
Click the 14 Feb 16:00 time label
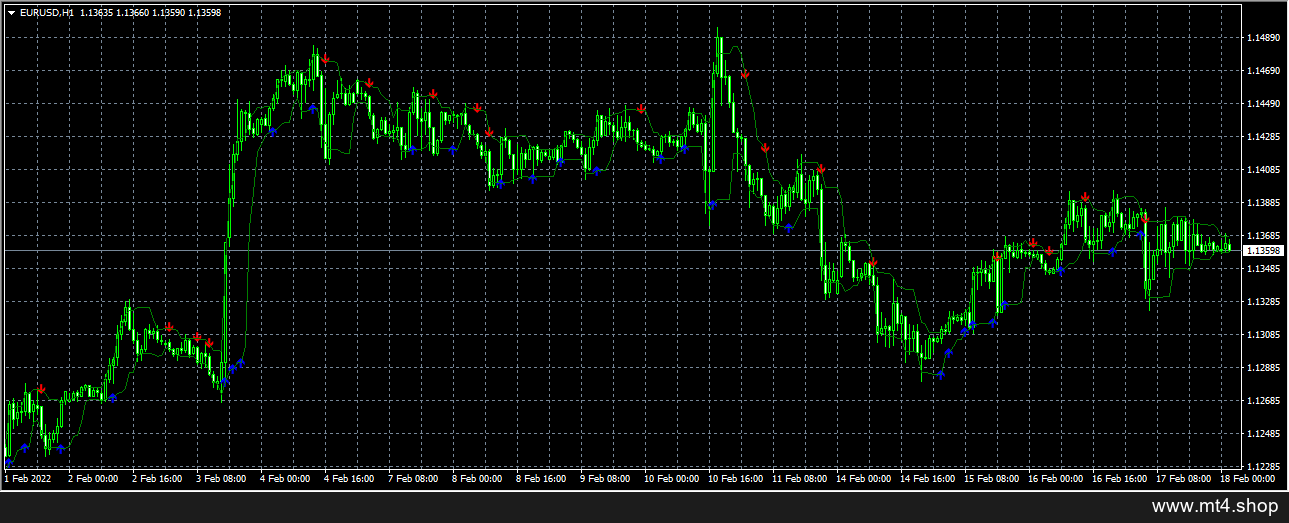(928, 479)
